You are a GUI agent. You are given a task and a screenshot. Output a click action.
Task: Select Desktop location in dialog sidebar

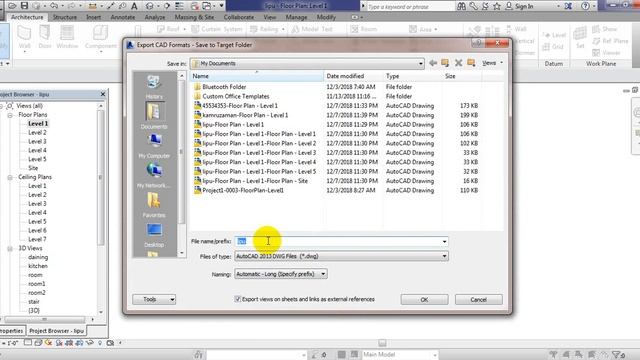pos(154,235)
